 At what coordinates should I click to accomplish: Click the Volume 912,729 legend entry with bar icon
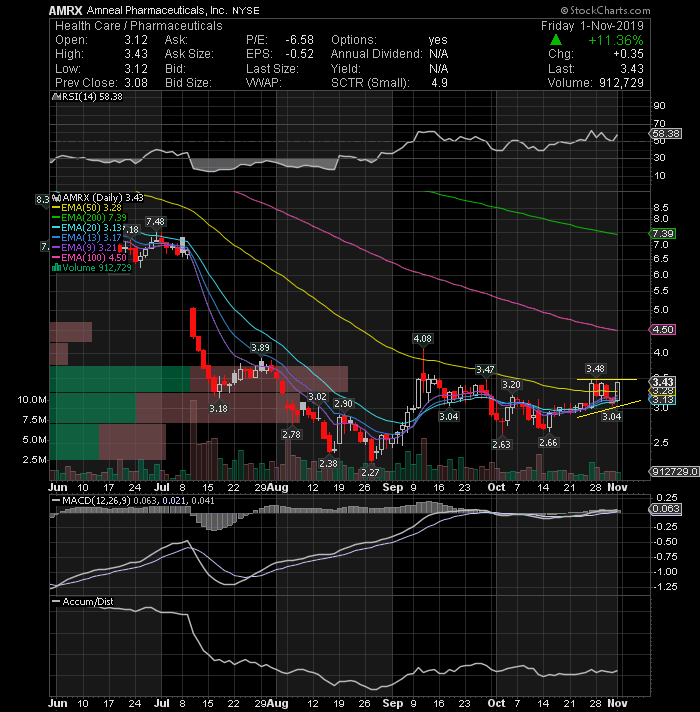[92, 267]
